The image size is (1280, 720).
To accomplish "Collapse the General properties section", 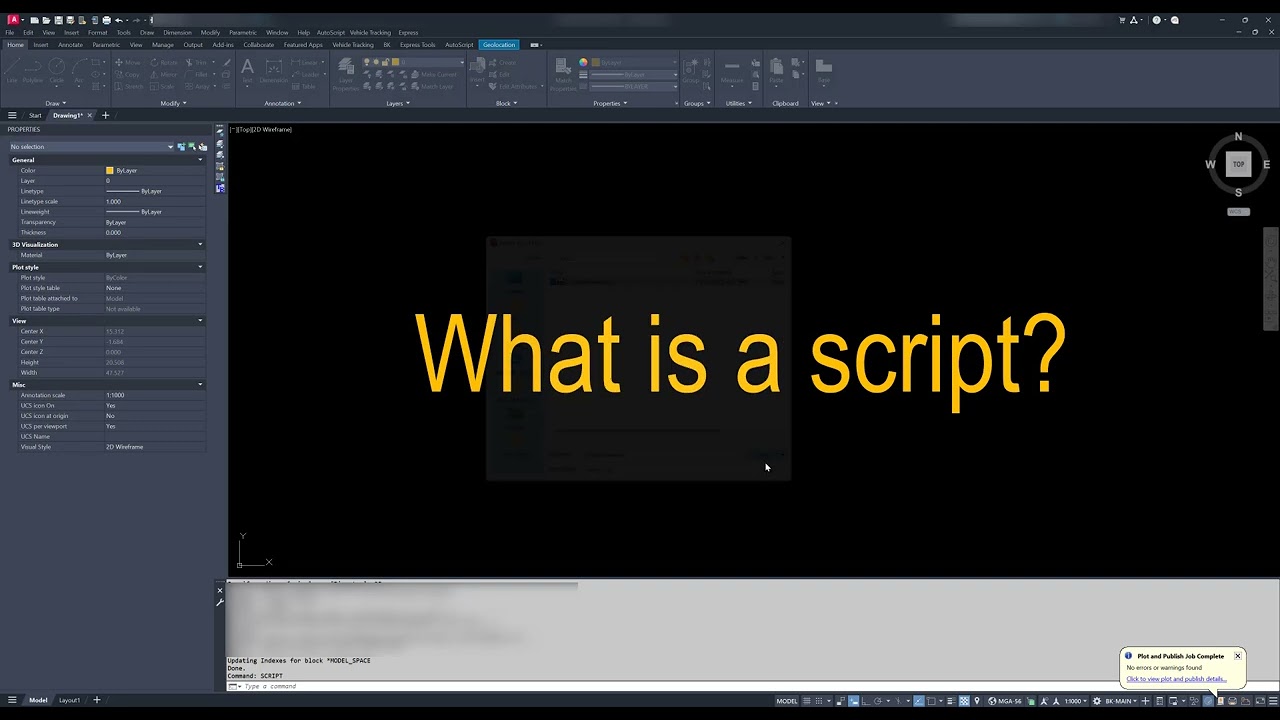I will coord(200,160).
